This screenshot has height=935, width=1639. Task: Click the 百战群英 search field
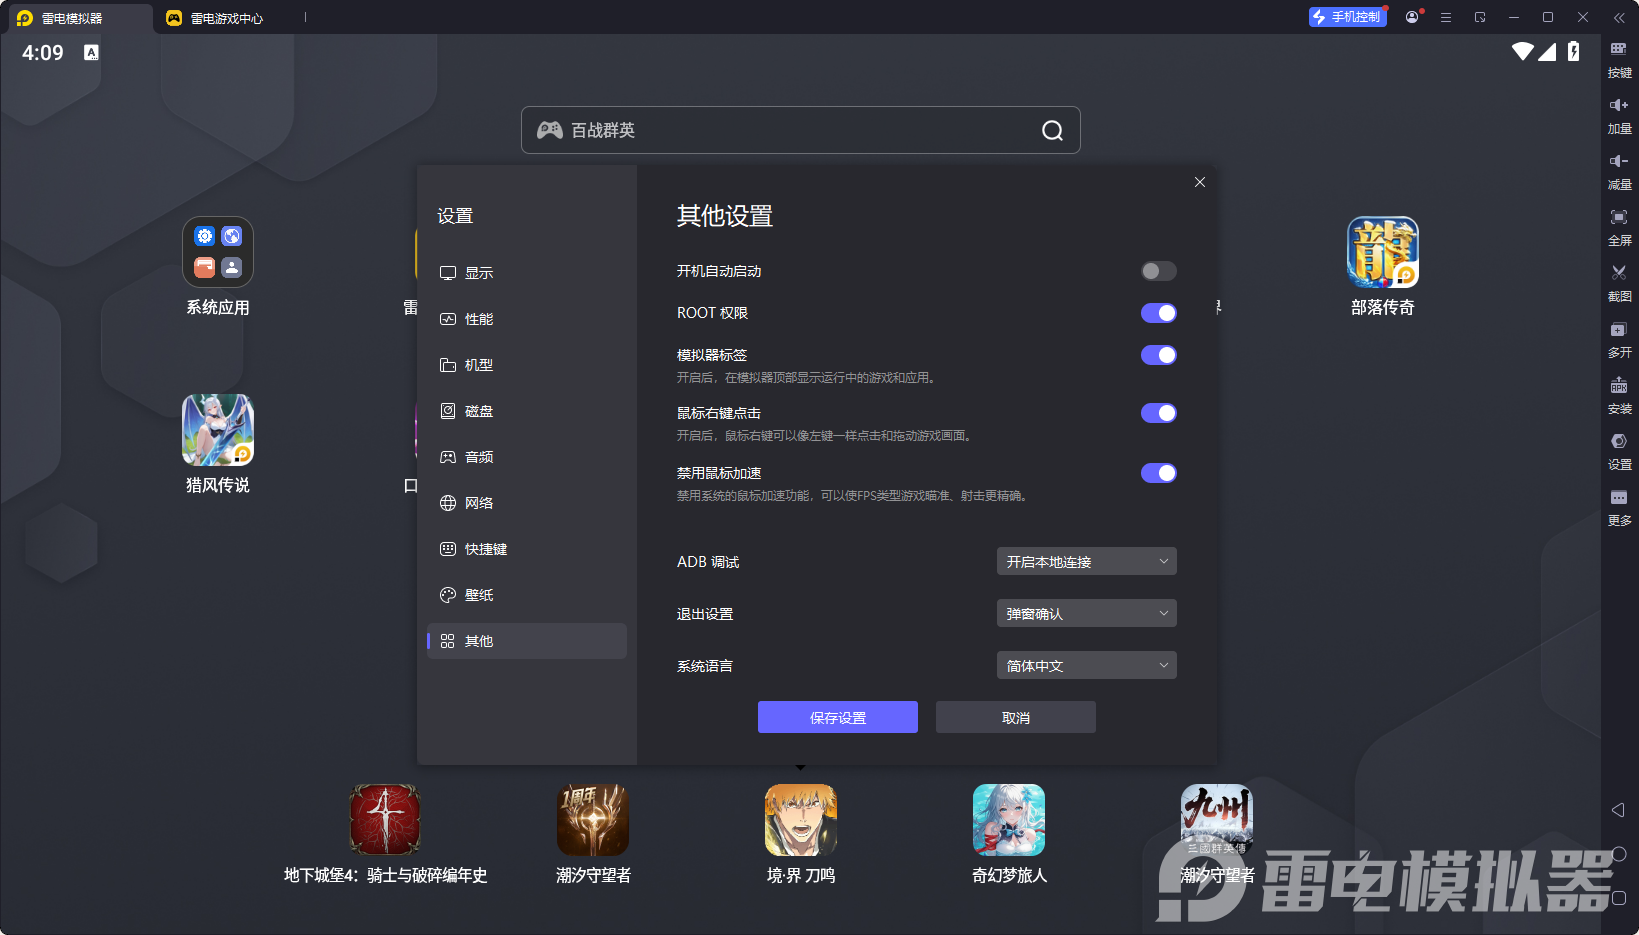800,130
